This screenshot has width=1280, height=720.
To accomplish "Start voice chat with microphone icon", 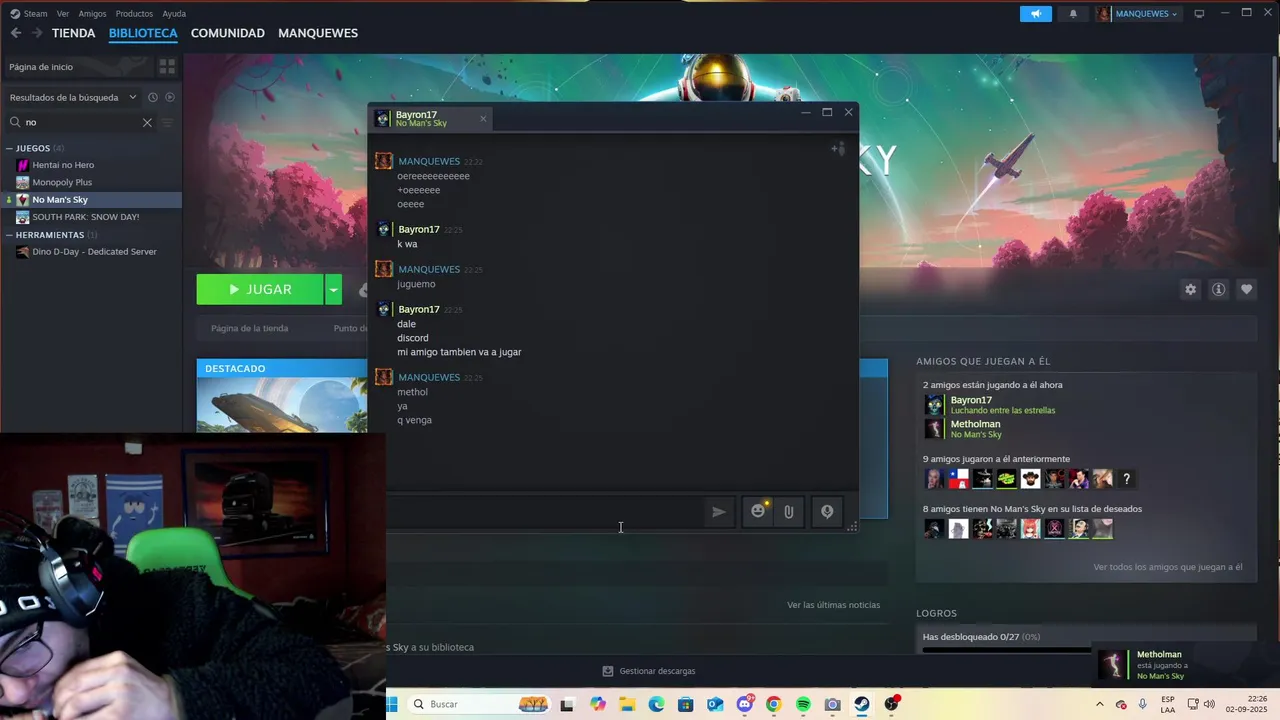I will (827, 512).
